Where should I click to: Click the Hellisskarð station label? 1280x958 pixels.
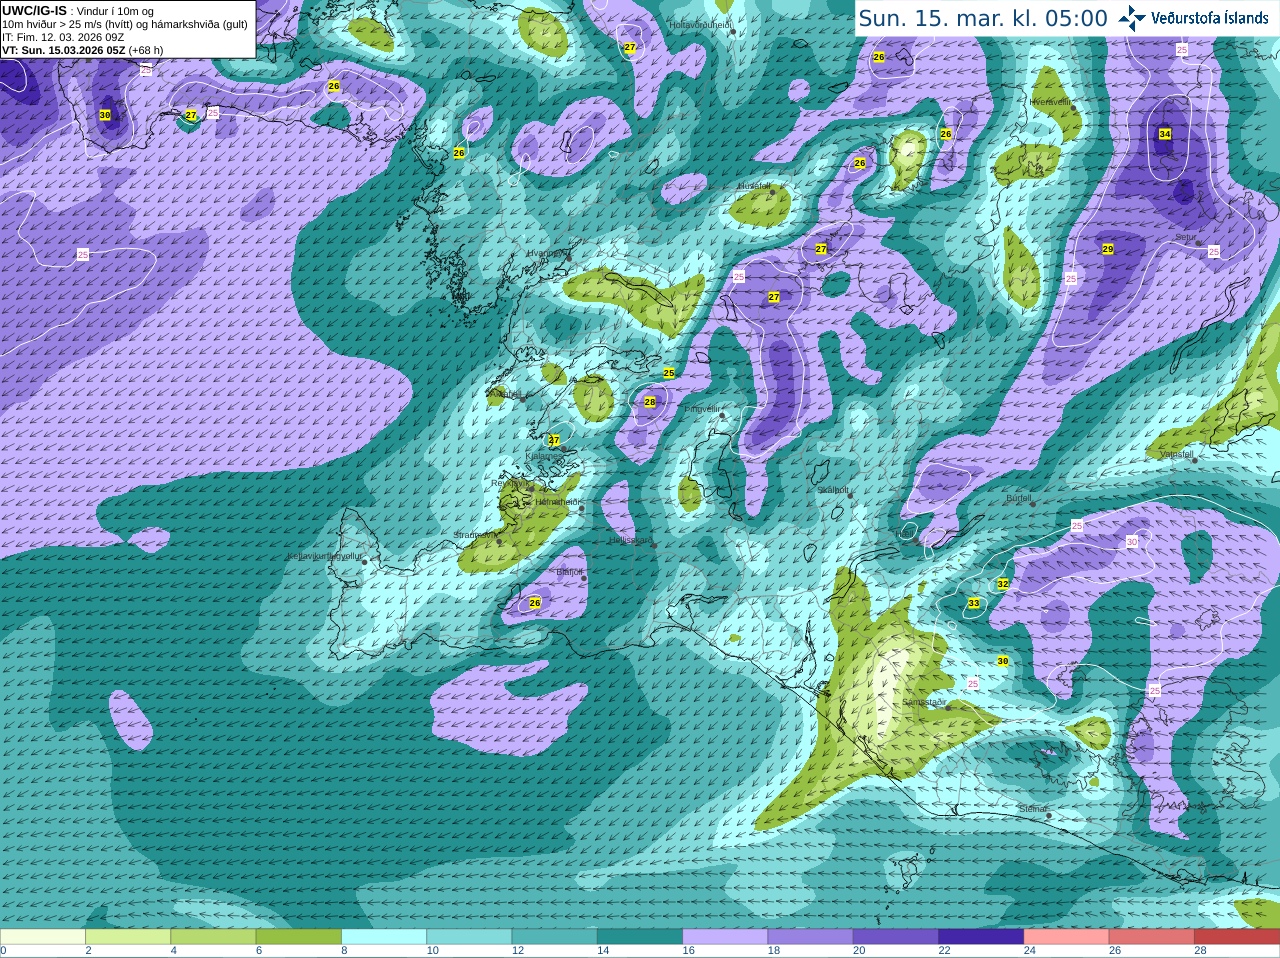[630, 540]
